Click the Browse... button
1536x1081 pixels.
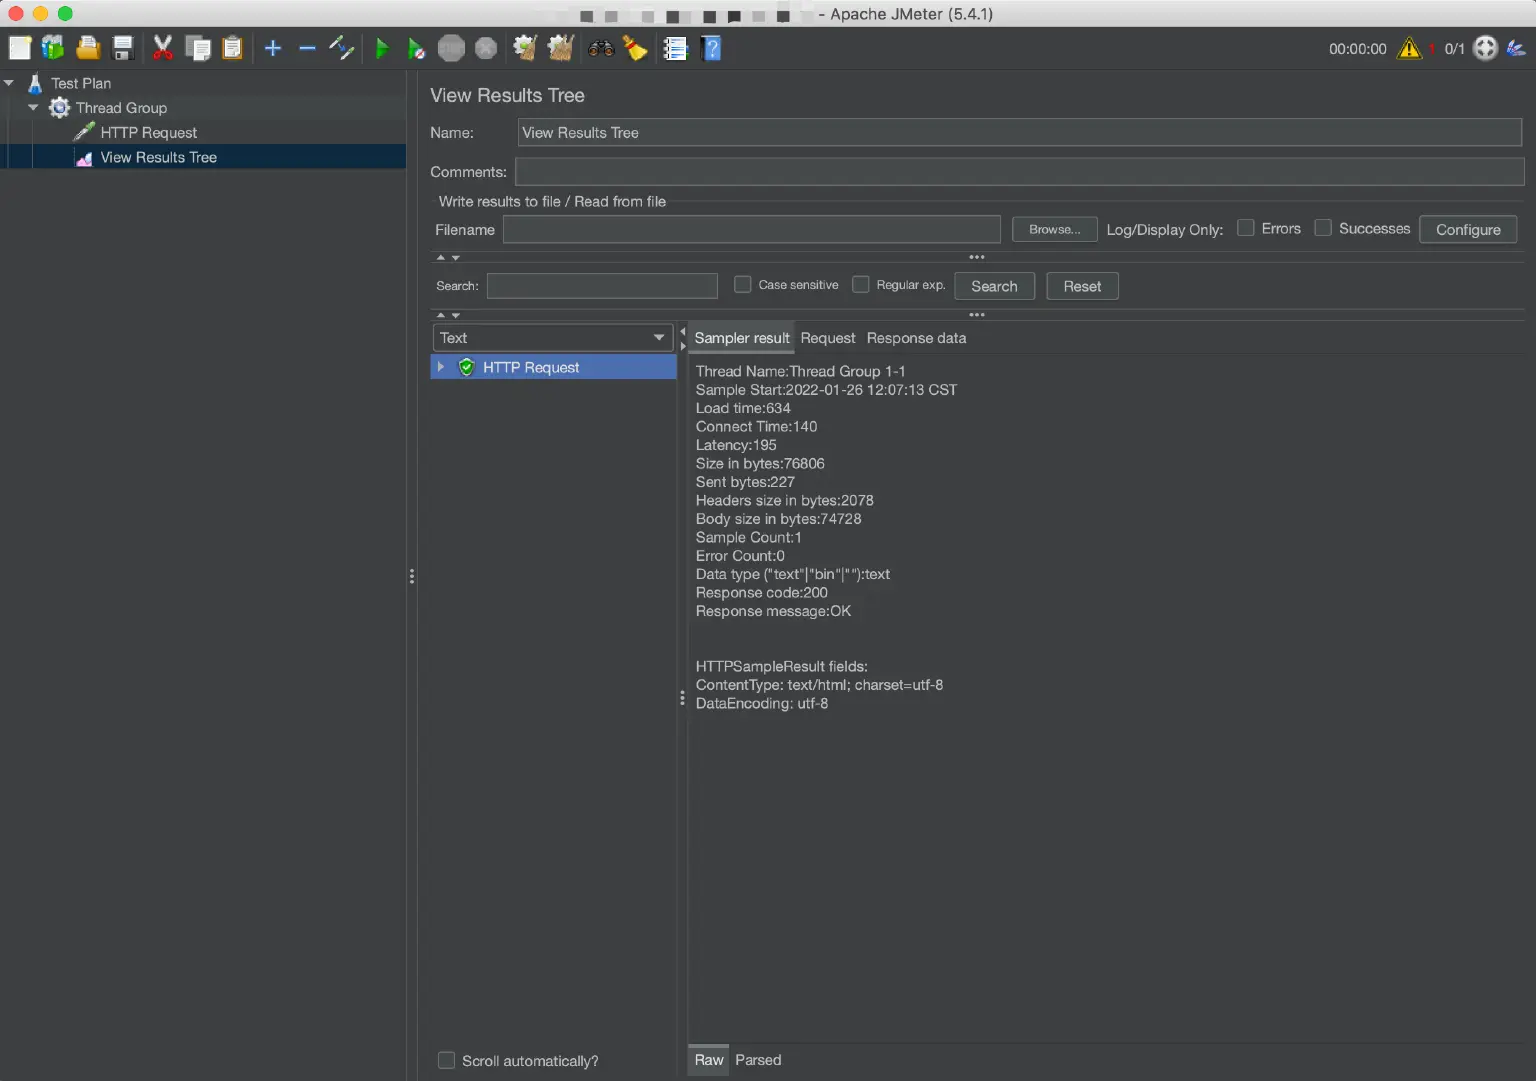(x=1054, y=229)
